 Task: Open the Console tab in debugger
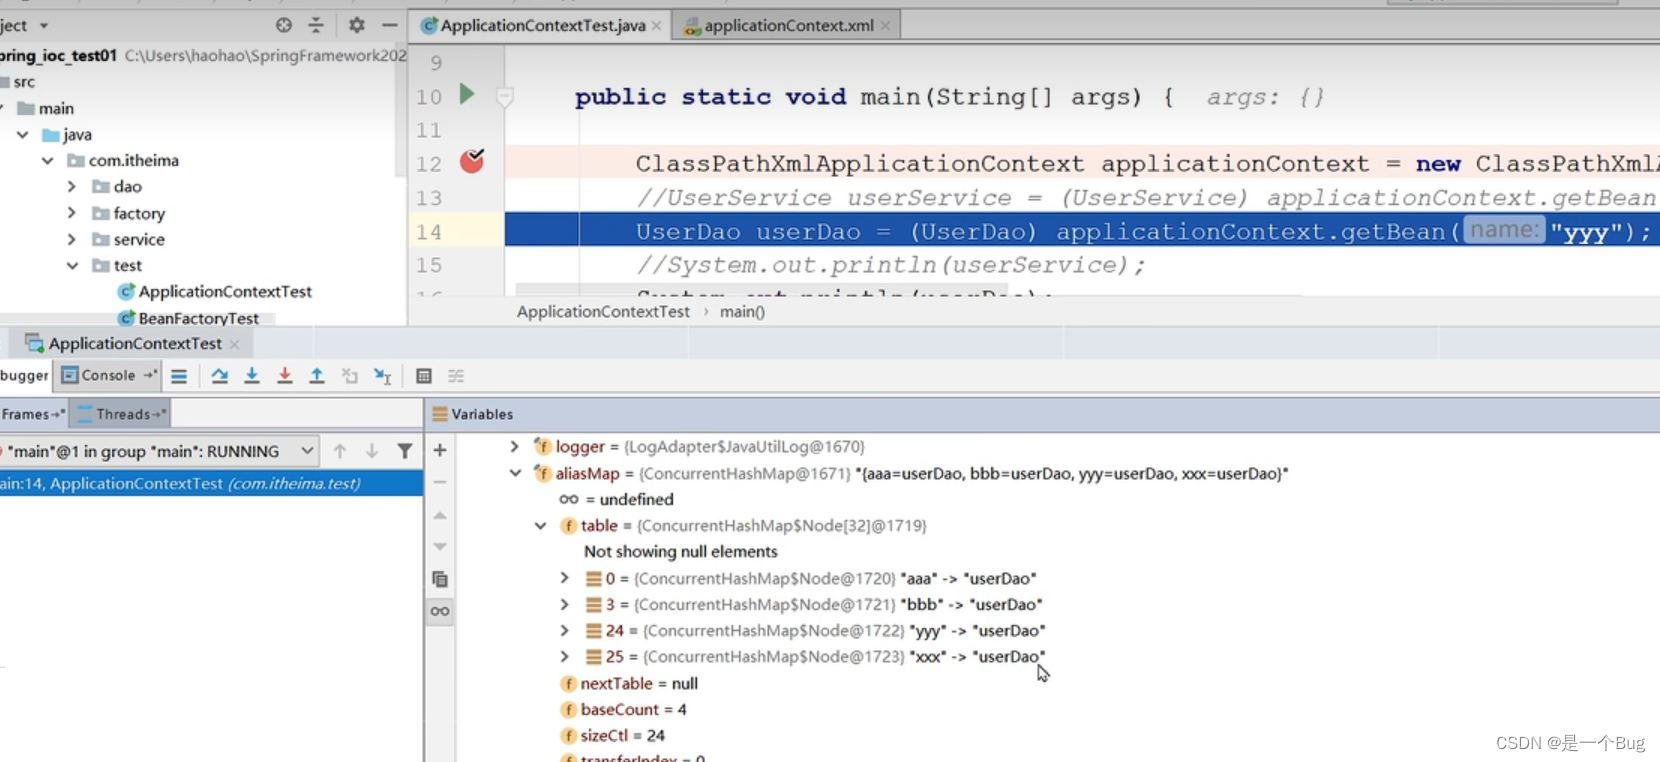pyautogui.click(x=107, y=376)
